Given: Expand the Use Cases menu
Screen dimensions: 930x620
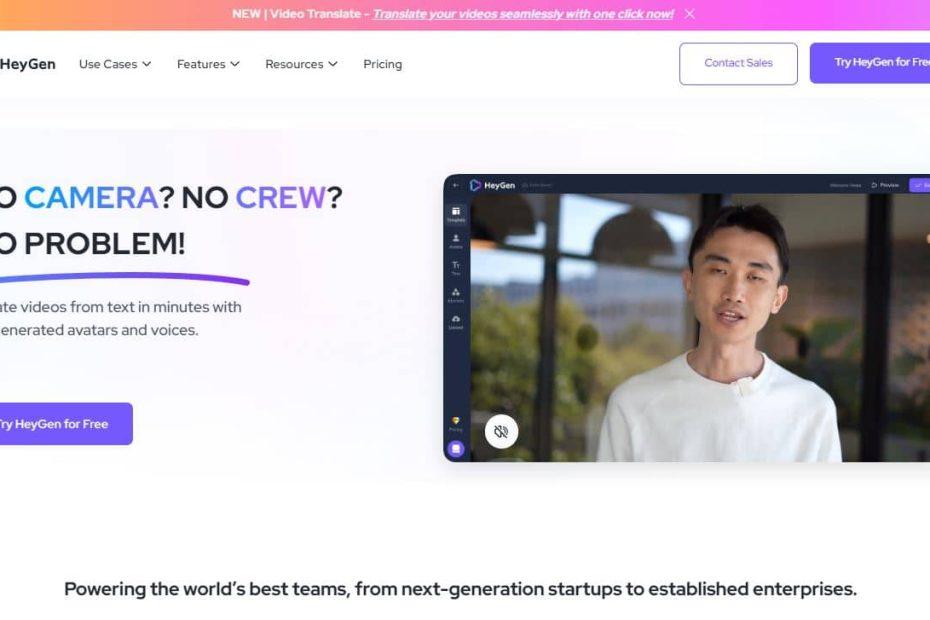Looking at the screenshot, I should (x=115, y=64).
